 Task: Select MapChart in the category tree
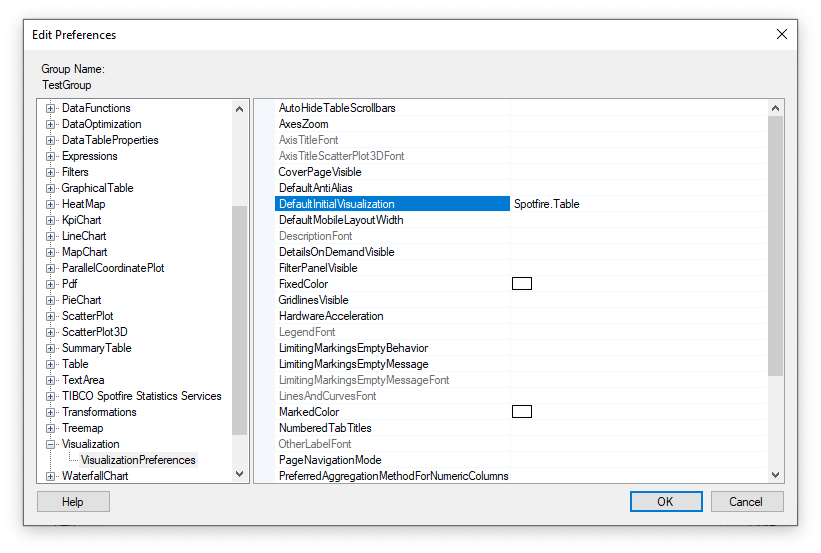tap(84, 252)
